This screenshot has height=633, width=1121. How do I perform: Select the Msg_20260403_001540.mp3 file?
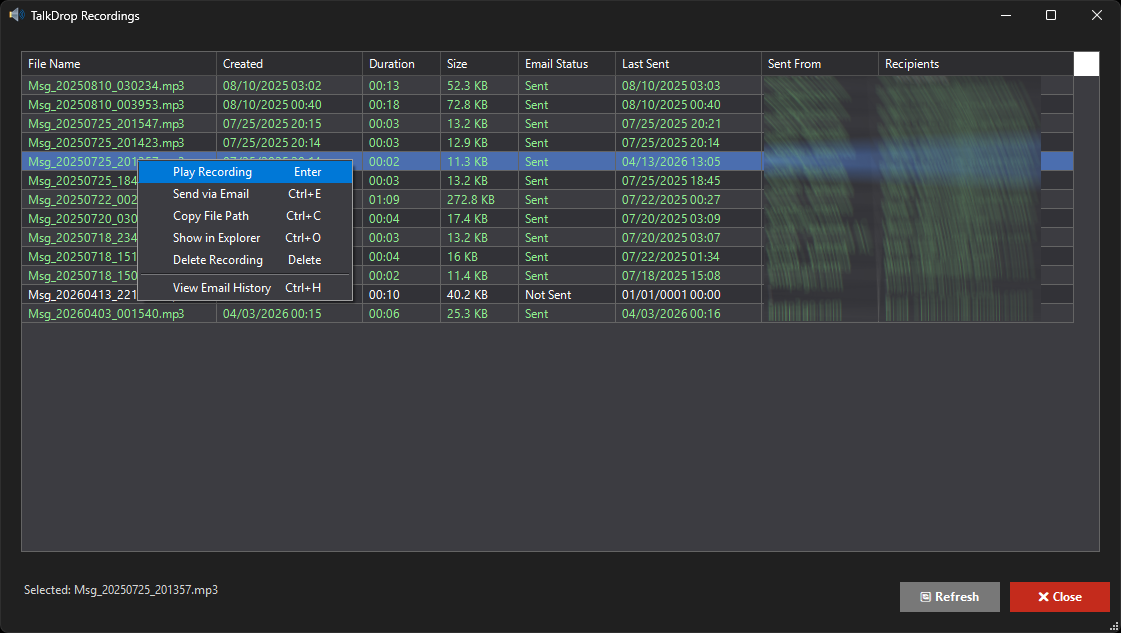tap(106, 314)
